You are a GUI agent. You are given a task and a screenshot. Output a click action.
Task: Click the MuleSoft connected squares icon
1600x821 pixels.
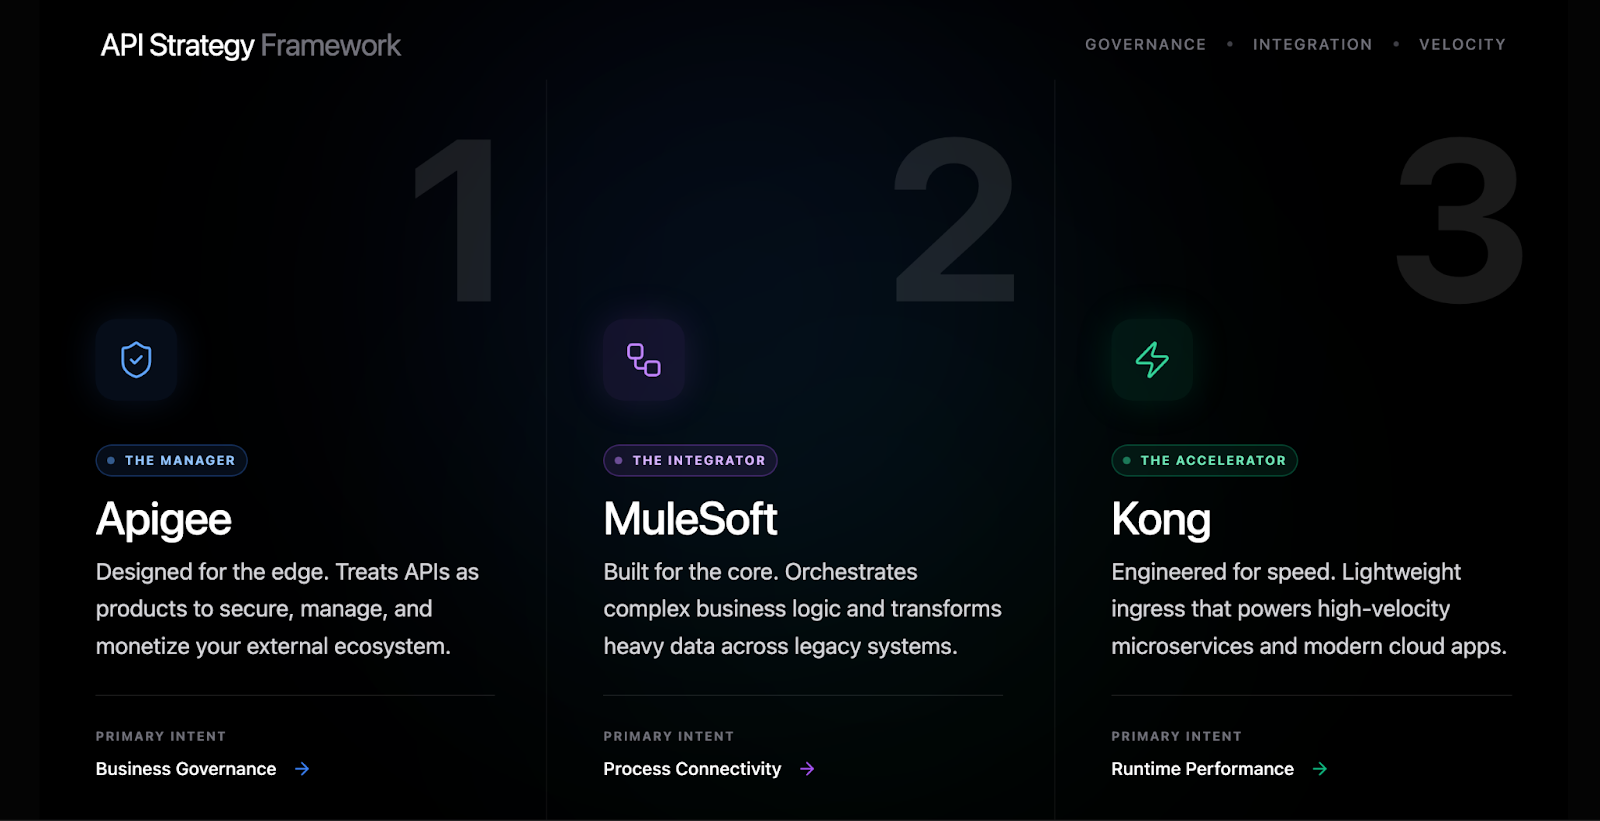(644, 360)
